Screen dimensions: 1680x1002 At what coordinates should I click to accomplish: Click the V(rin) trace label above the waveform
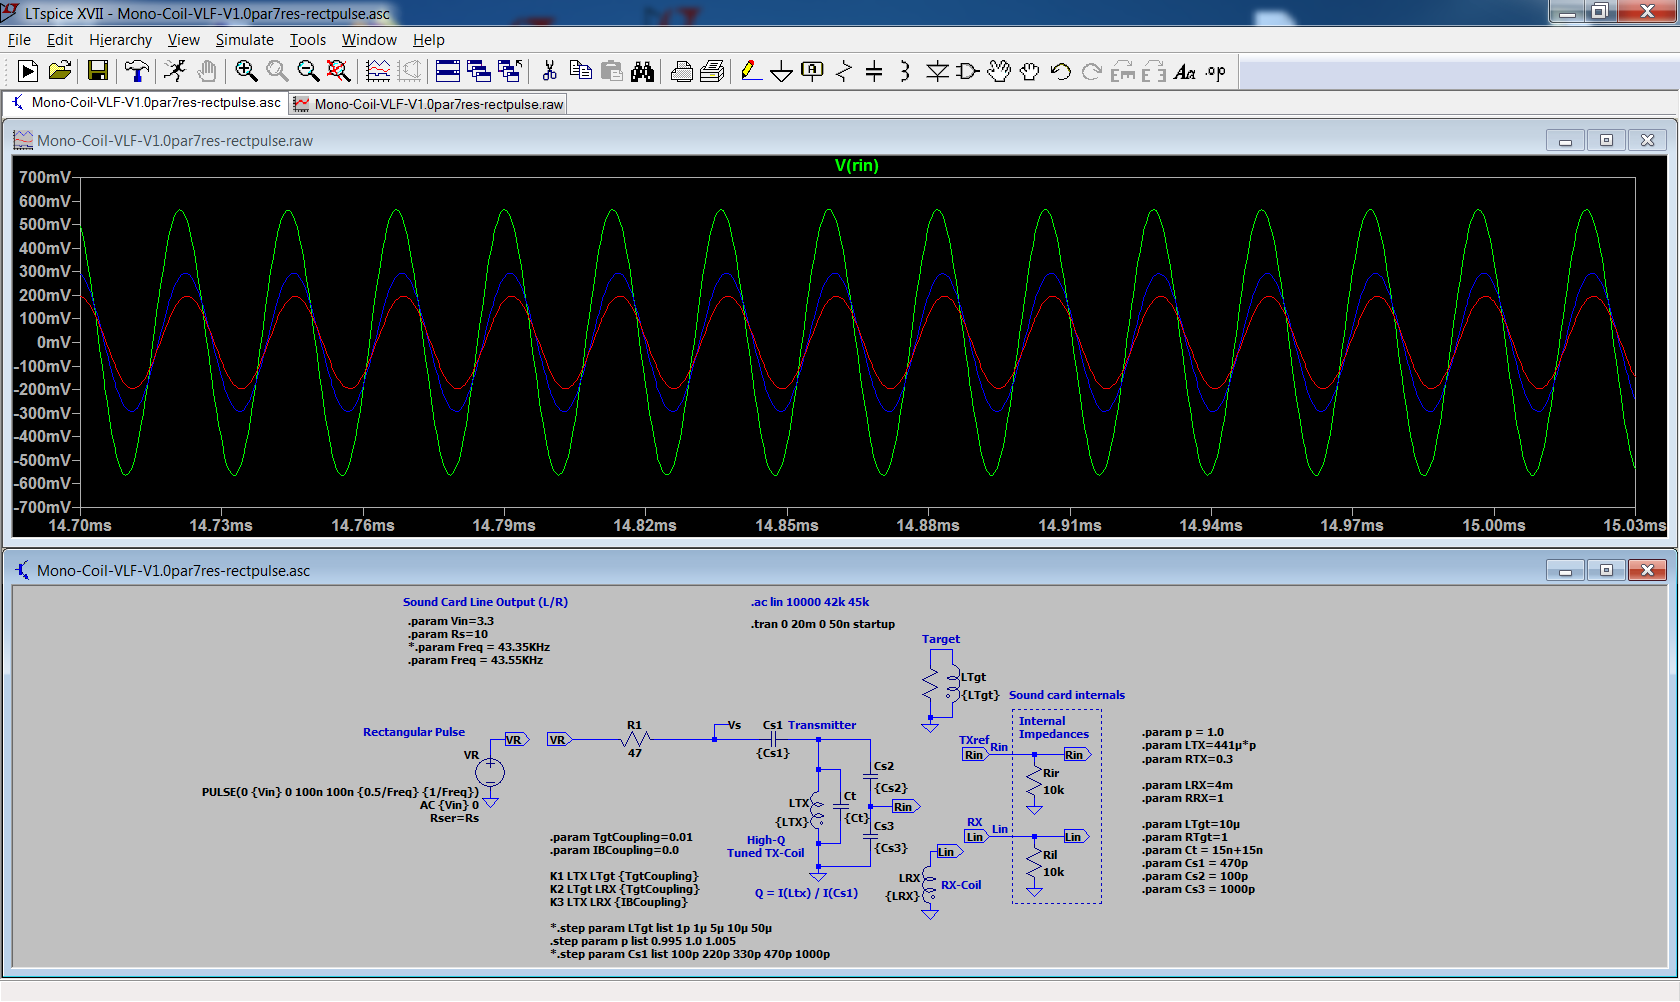[x=856, y=165]
